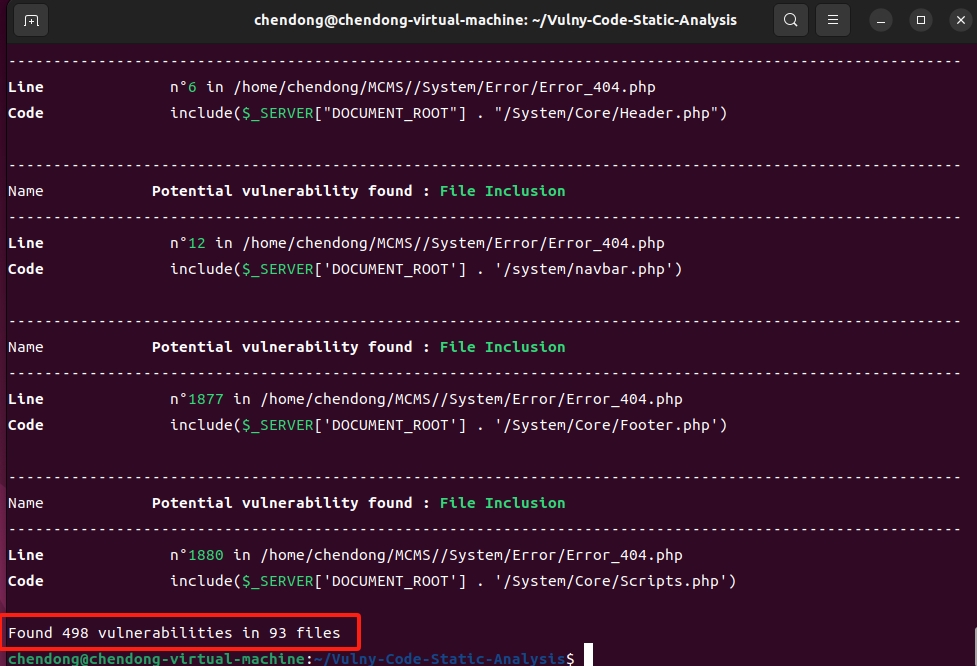Click the shell prompt chendong@chendong-virtual-machine
977x666 pixels.
click(x=156, y=659)
